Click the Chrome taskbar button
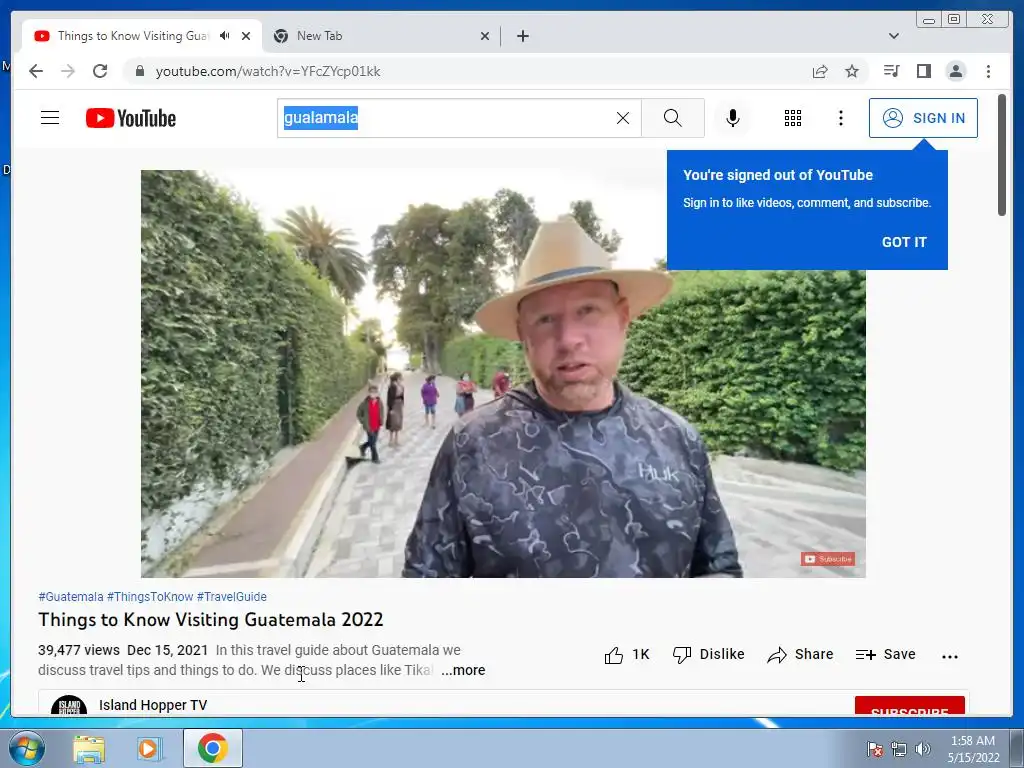The height and width of the screenshot is (768, 1024). click(x=212, y=748)
